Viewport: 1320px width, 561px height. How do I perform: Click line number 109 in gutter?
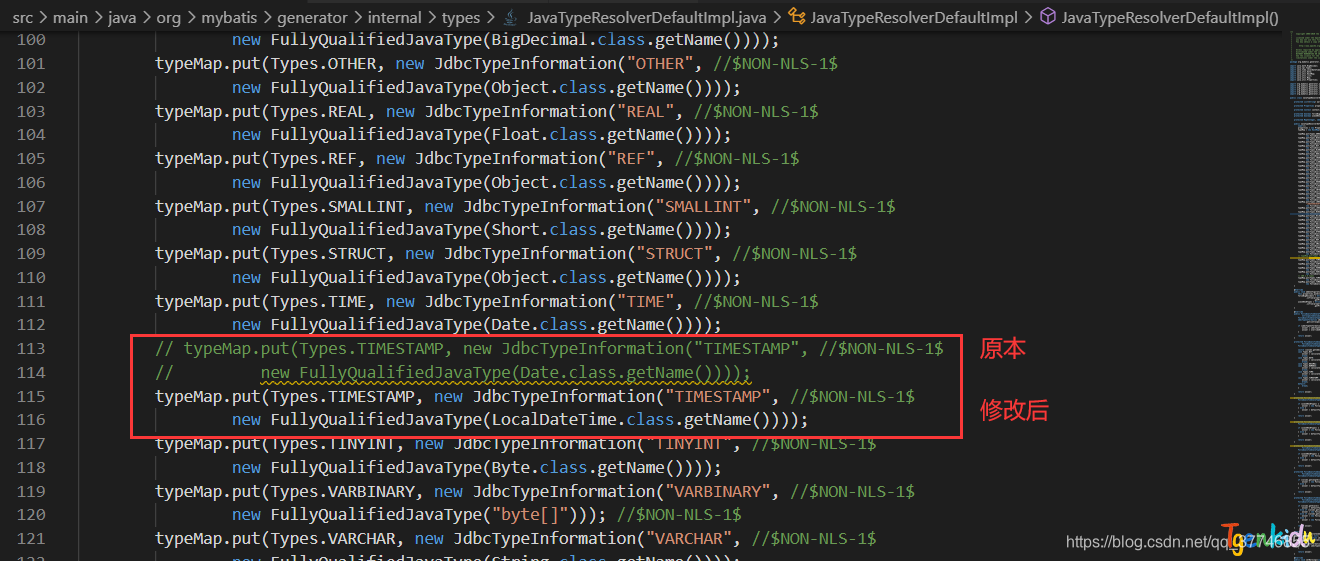point(31,253)
